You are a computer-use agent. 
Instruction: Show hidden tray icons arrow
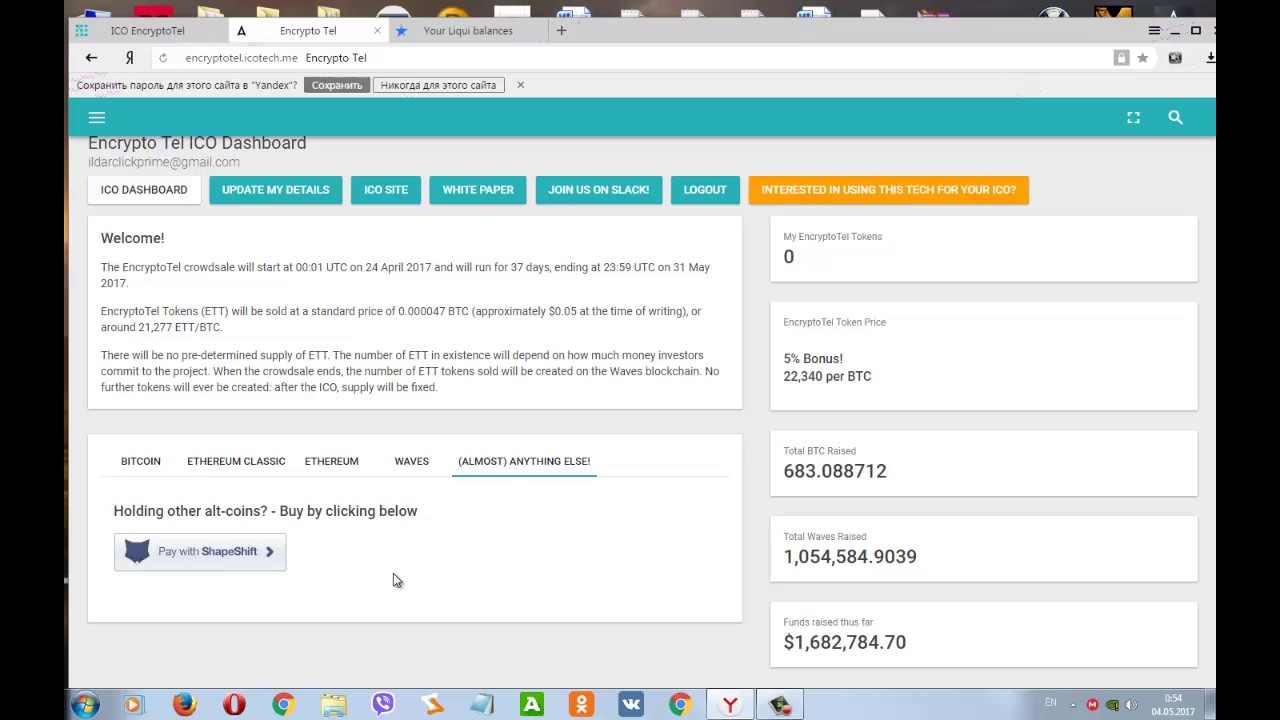click(1073, 705)
